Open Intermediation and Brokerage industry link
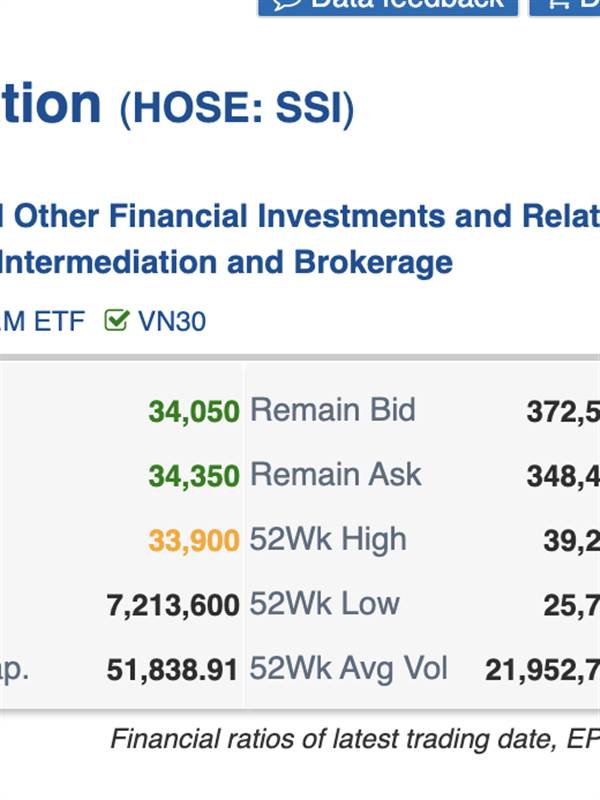Screen dimensions: 600x800 (x=227, y=262)
